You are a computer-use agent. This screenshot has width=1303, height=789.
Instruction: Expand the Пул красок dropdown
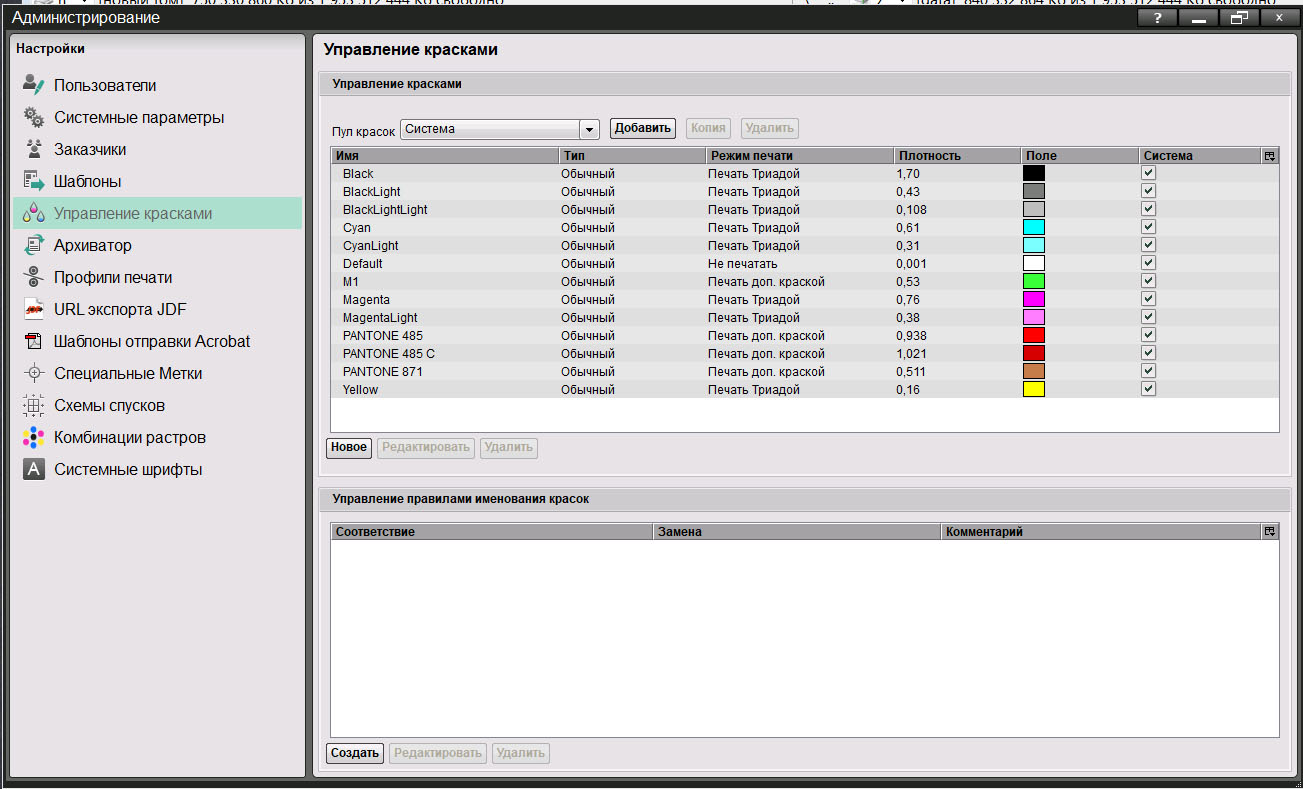point(589,129)
